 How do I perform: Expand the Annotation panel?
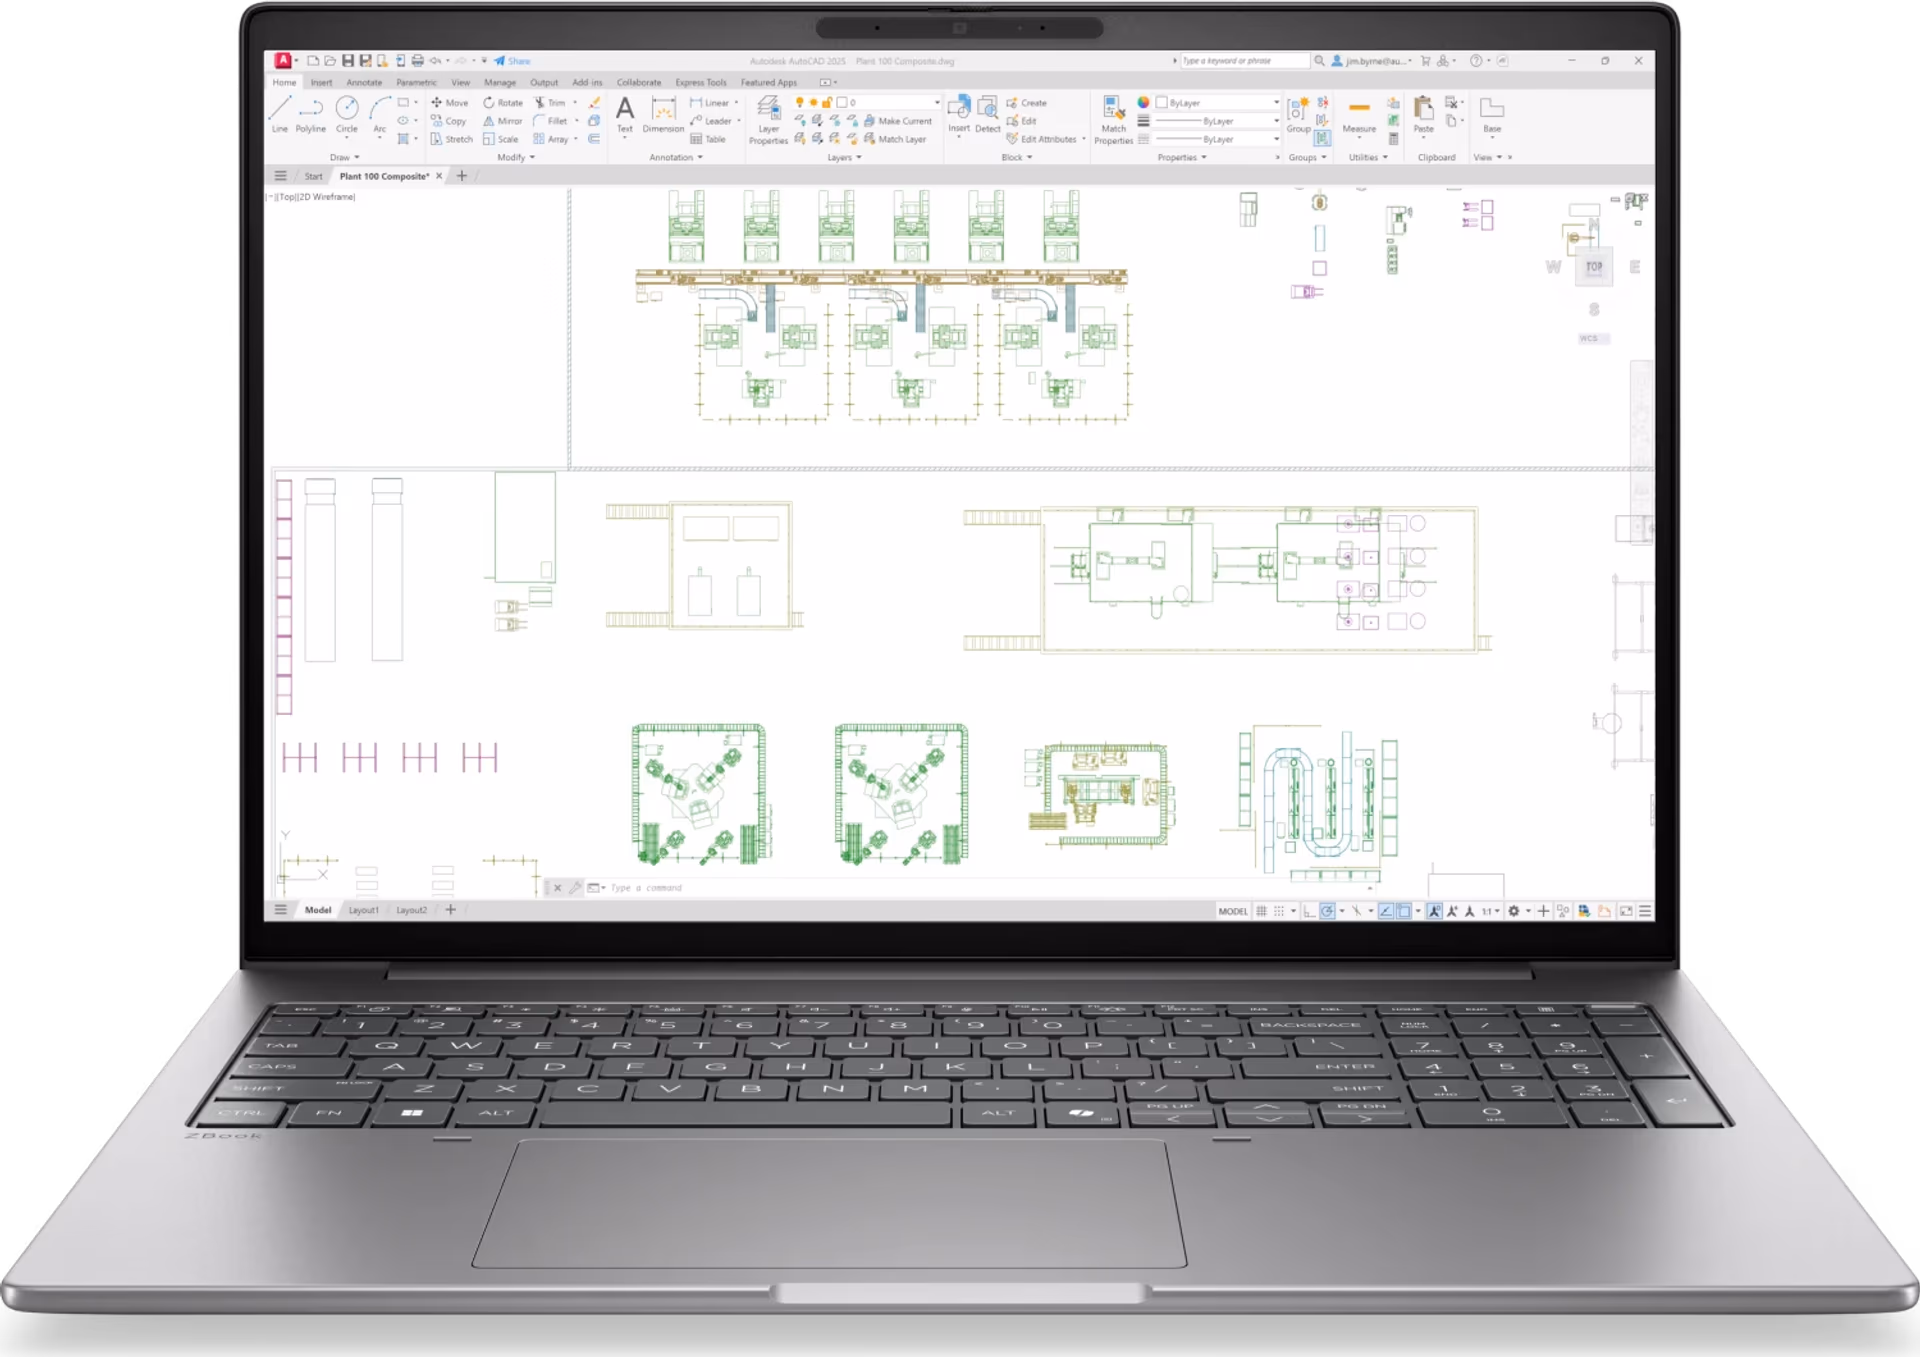coord(676,157)
